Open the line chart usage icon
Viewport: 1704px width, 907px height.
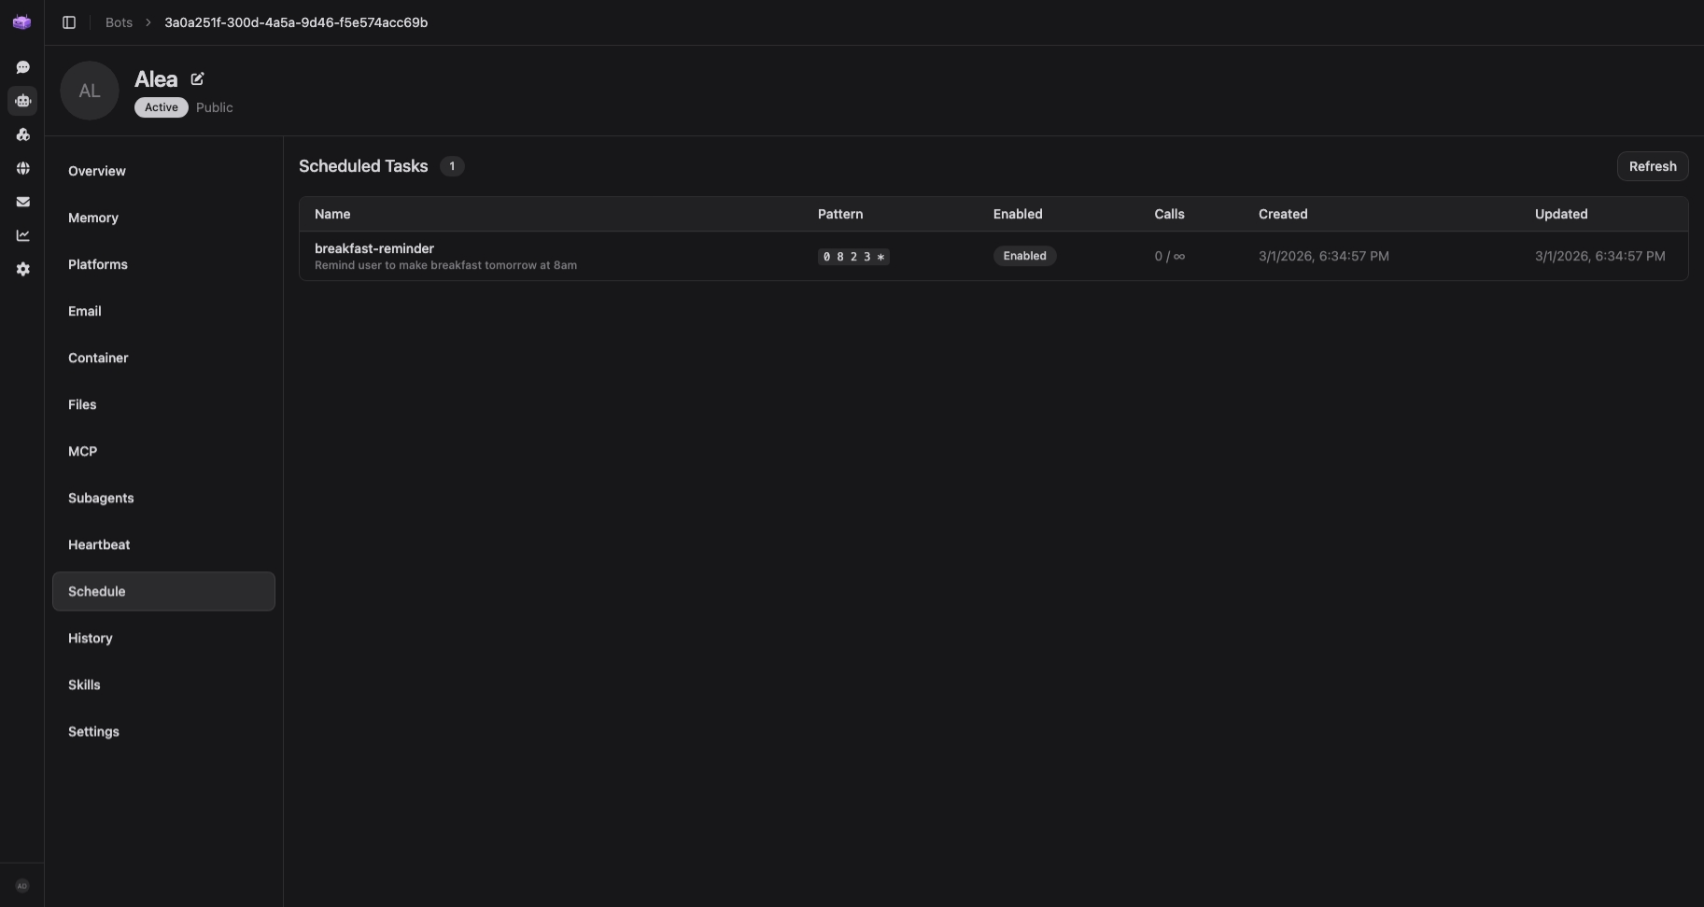click(x=22, y=236)
